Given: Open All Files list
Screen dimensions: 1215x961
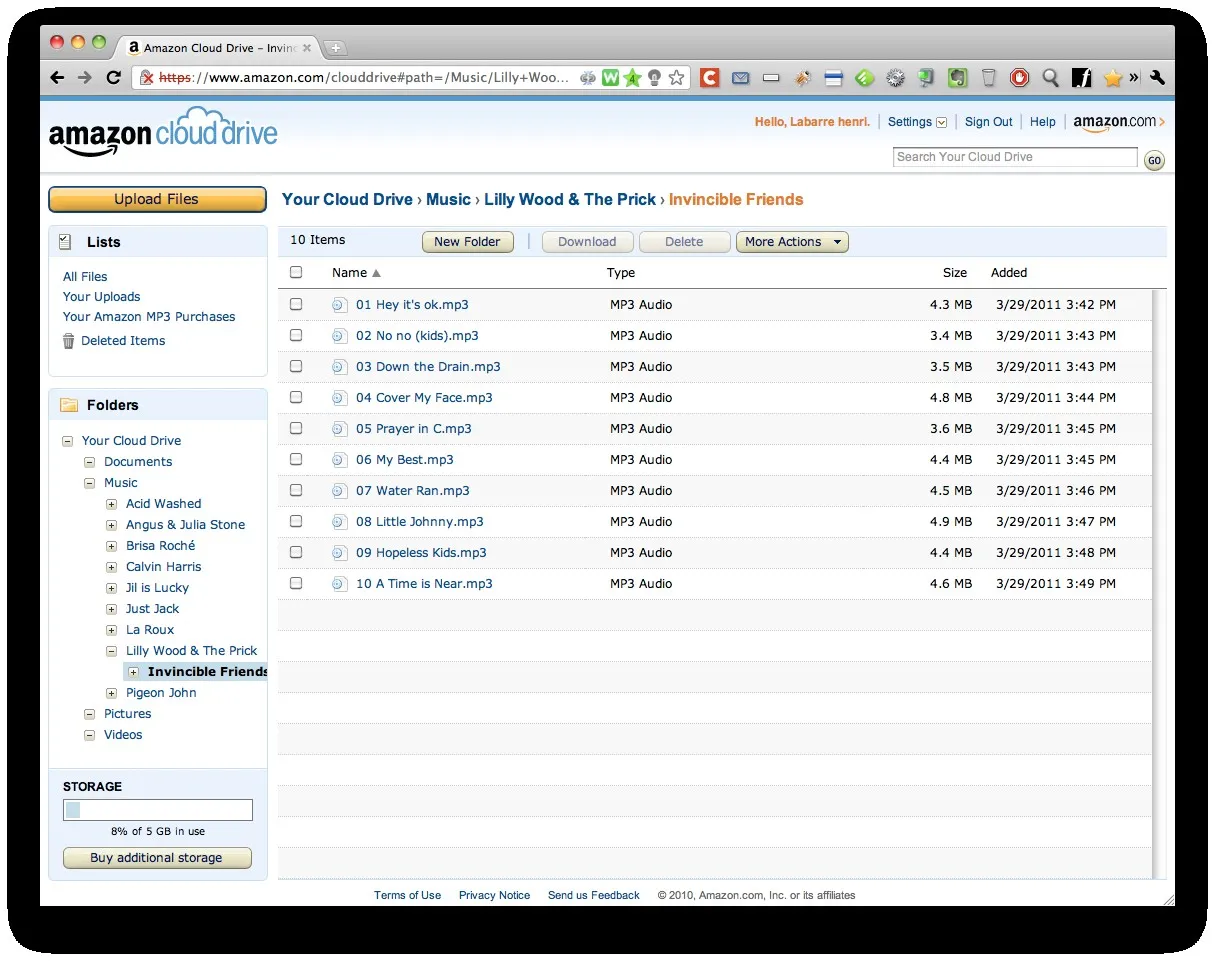Looking at the screenshot, I should (85, 277).
